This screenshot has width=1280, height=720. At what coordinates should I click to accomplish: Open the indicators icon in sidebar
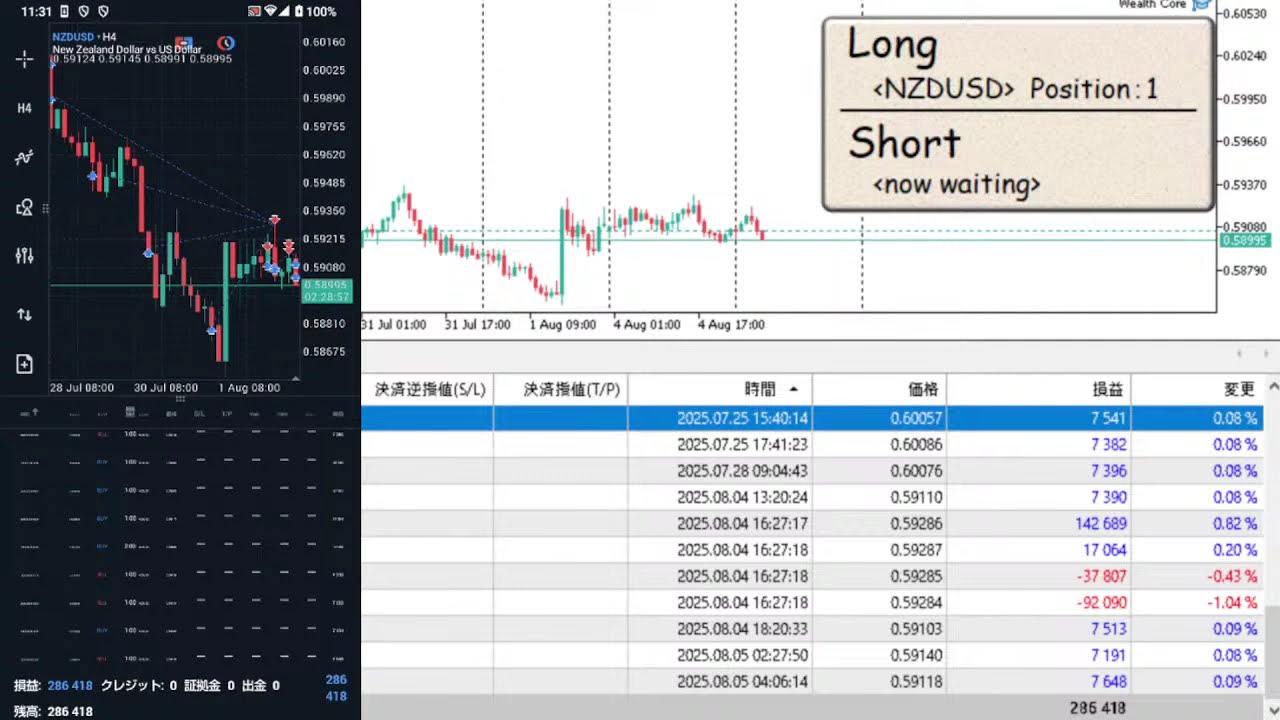[24, 157]
